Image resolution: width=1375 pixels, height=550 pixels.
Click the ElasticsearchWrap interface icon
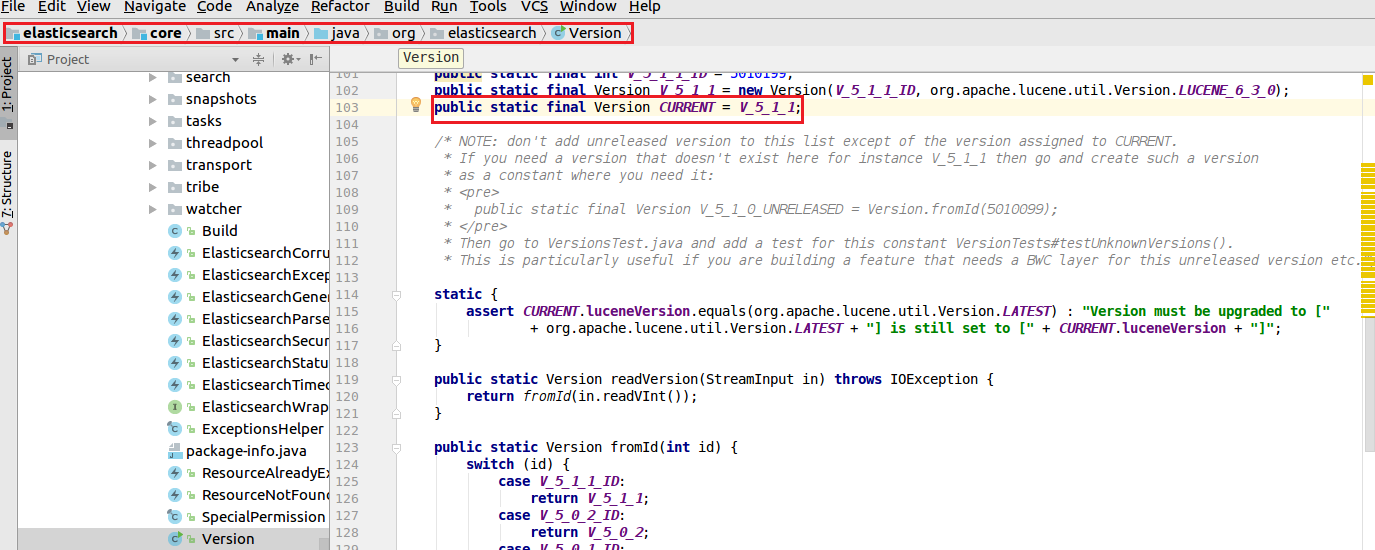coord(174,407)
